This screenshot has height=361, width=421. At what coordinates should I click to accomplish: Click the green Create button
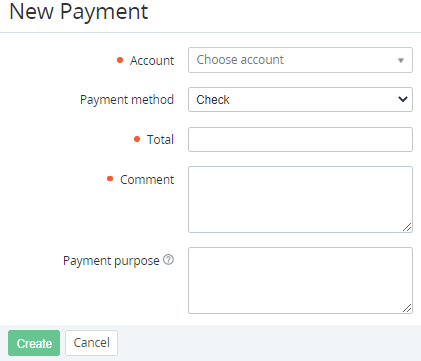tap(34, 343)
